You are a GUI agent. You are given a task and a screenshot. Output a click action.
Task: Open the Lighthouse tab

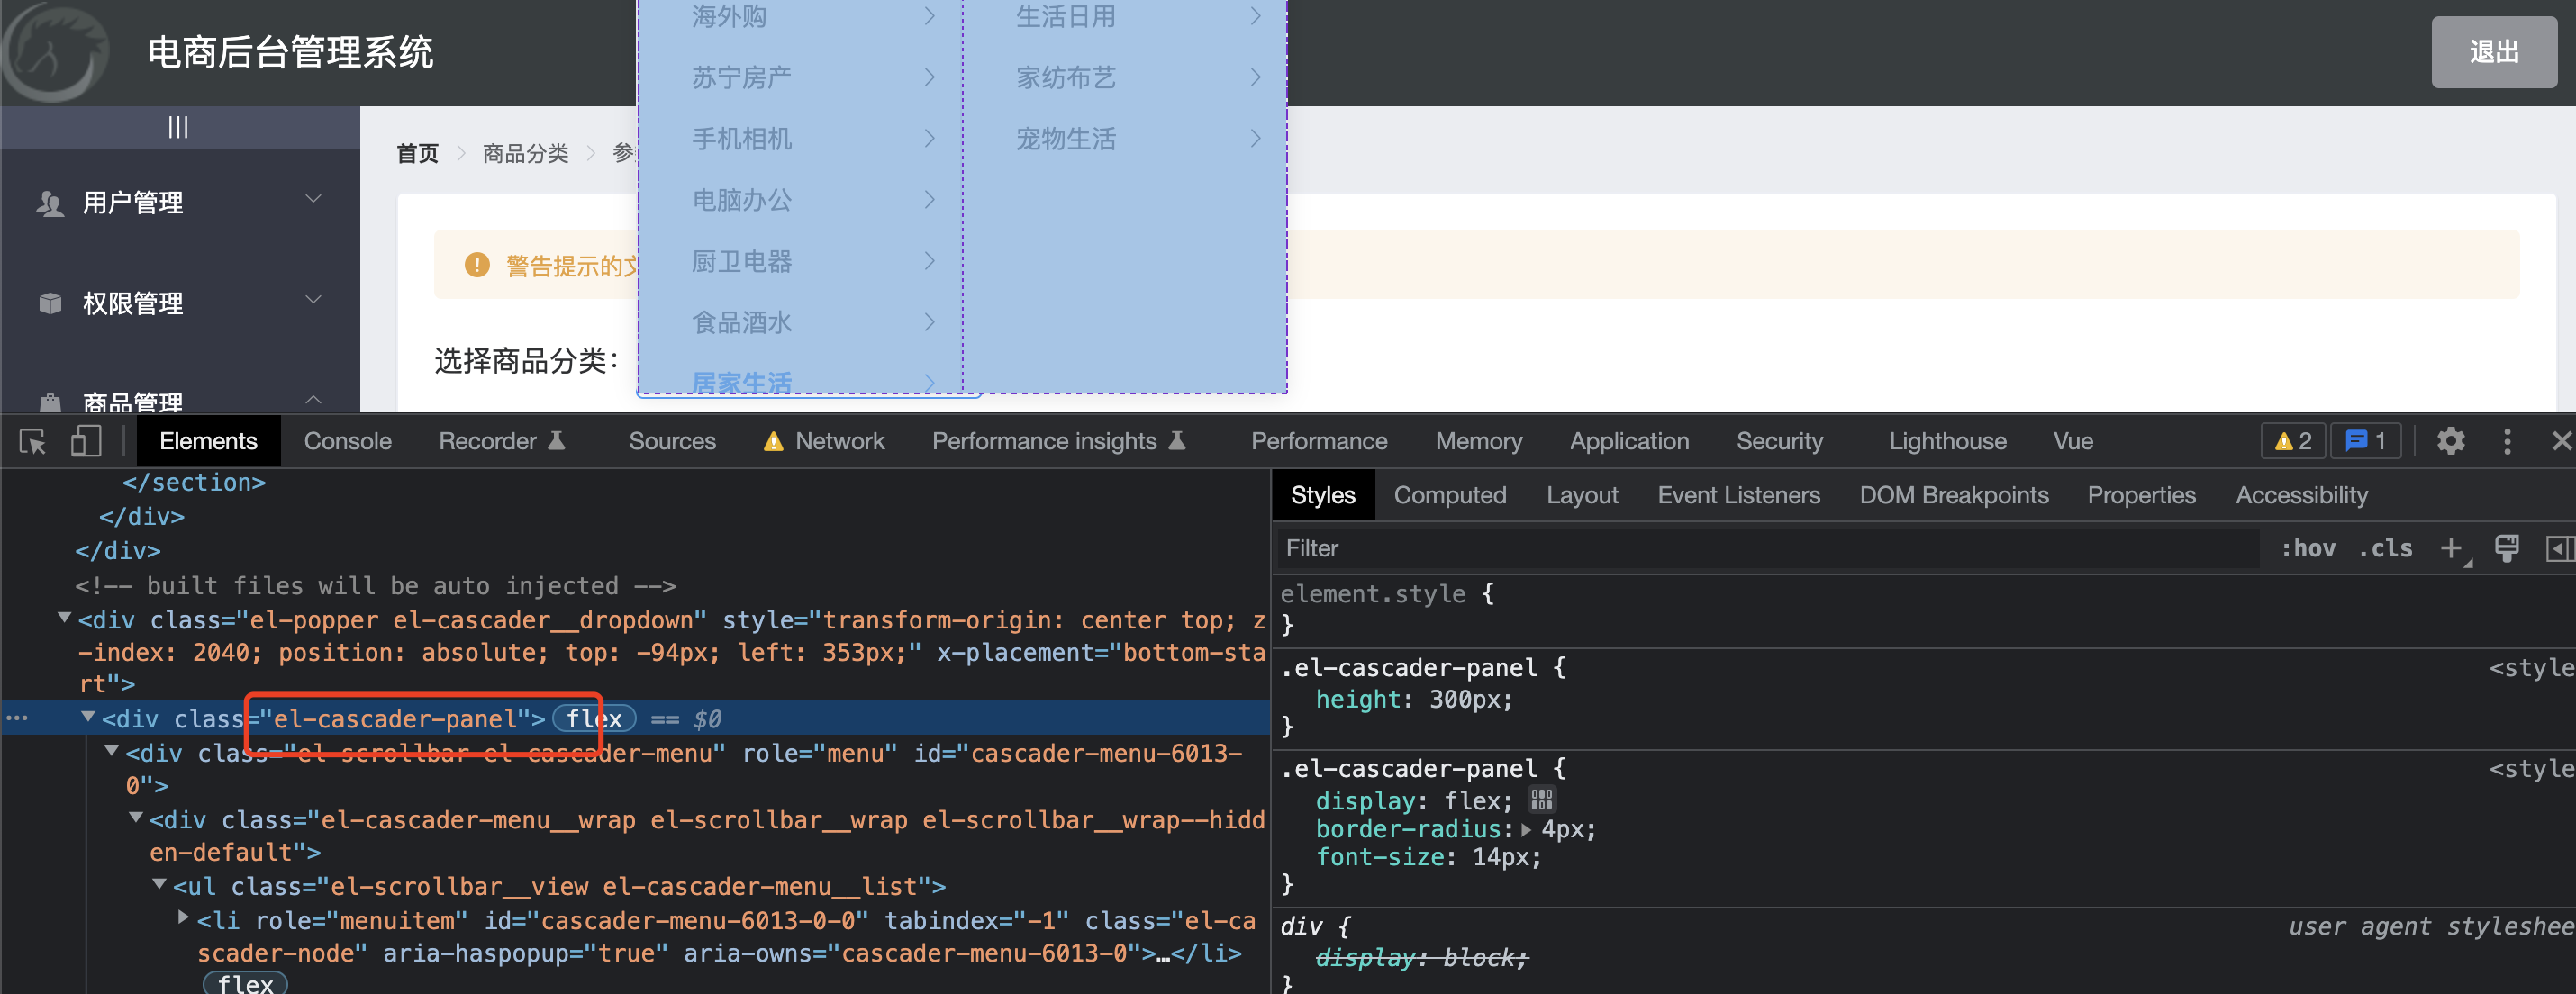[x=1947, y=441]
